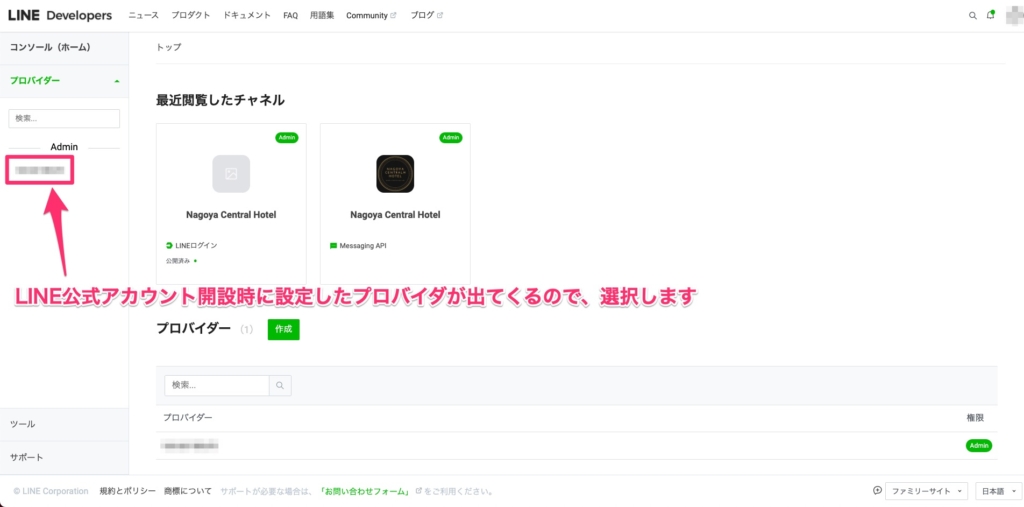
Task: Click the green 作成 button
Action: [x=283, y=329]
